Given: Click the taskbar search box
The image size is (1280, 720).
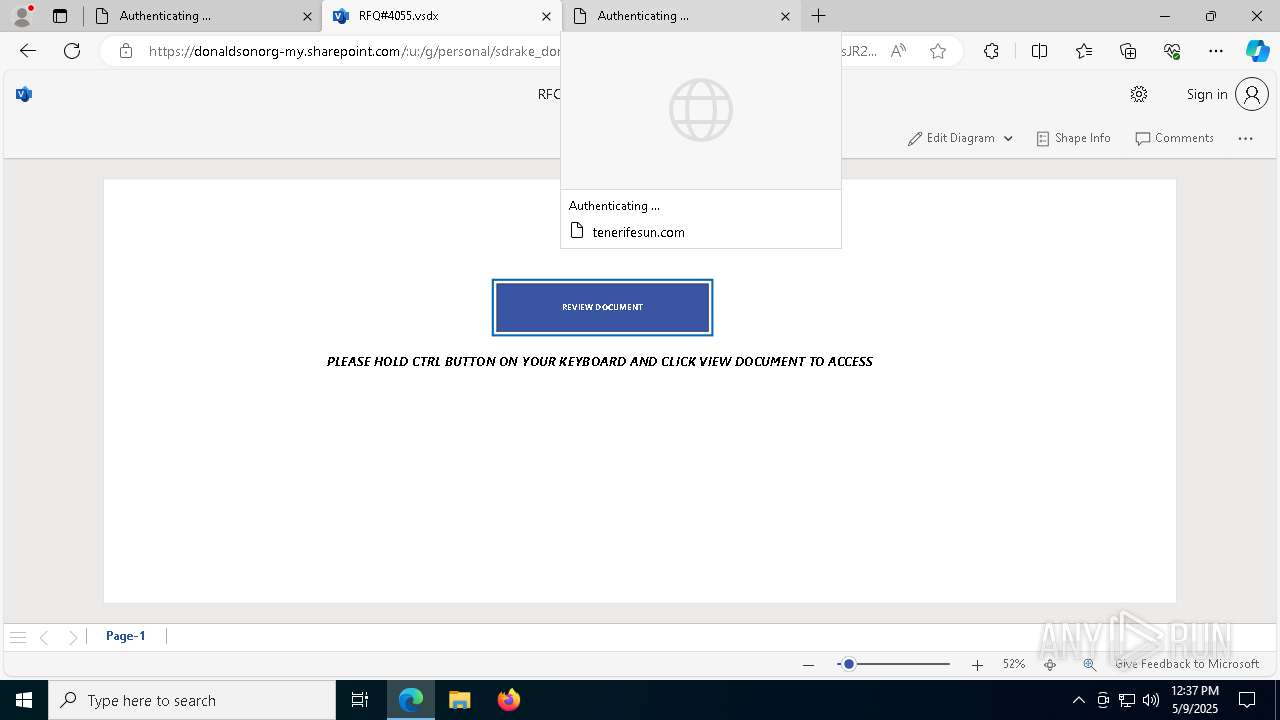Looking at the screenshot, I should point(192,700).
